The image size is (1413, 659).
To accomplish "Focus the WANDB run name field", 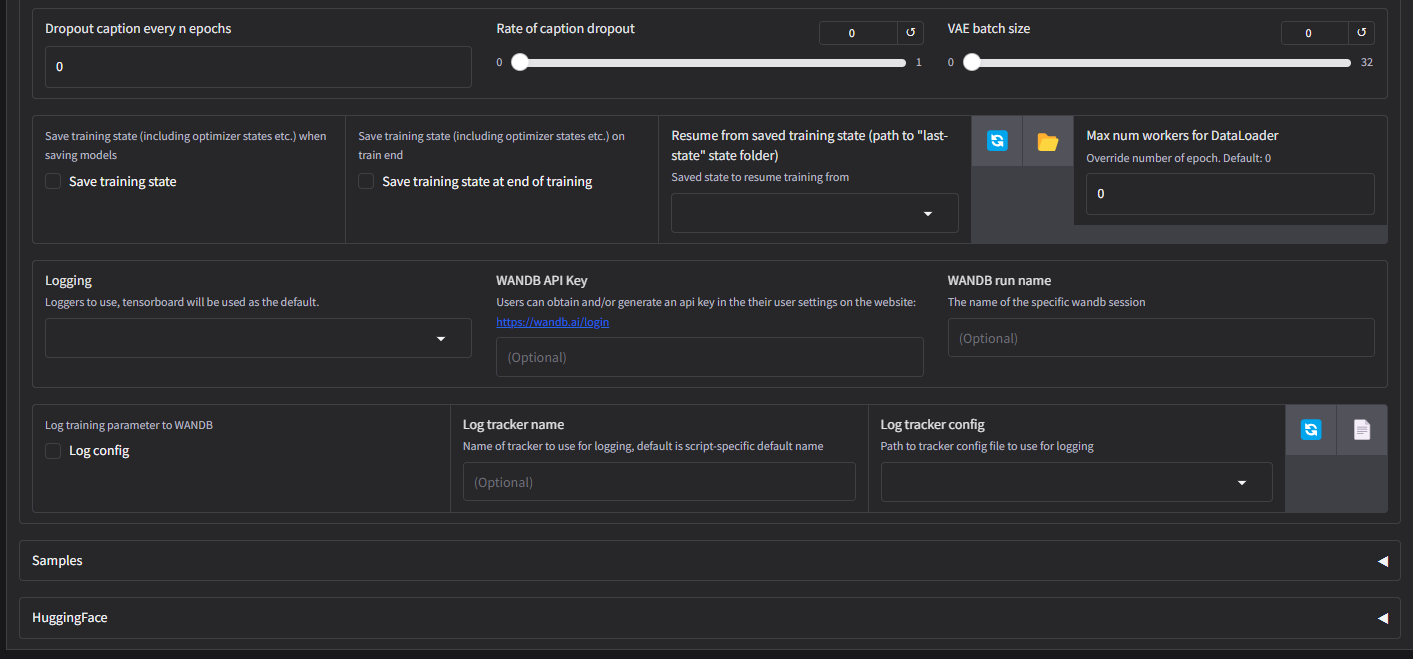I will [x=1160, y=338].
